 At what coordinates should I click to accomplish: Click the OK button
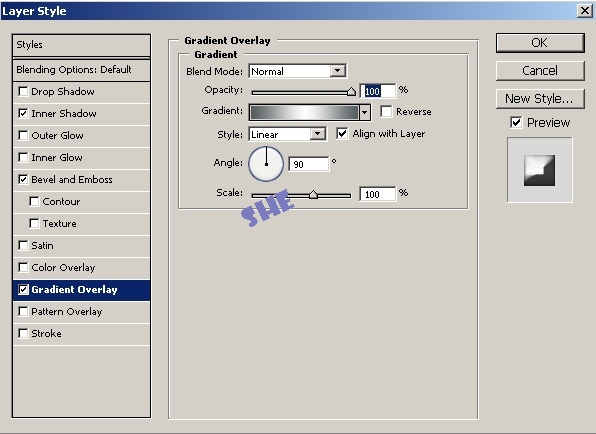(x=540, y=43)
